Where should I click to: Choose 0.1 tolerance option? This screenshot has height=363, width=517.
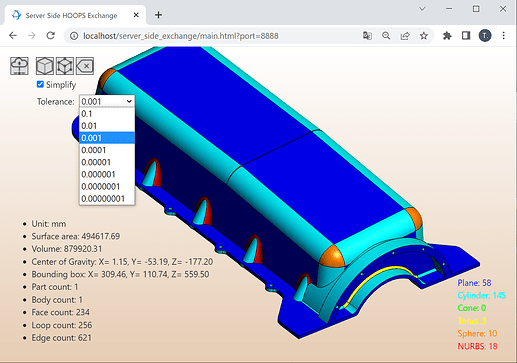[x=107, y=114]
